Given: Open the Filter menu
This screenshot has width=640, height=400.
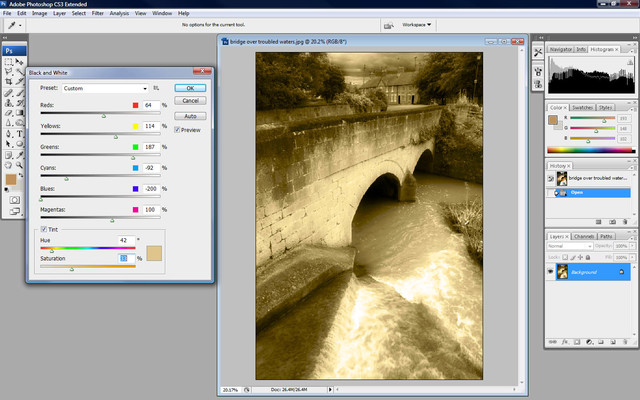Looking at the screenshot, I should (98, 13).
